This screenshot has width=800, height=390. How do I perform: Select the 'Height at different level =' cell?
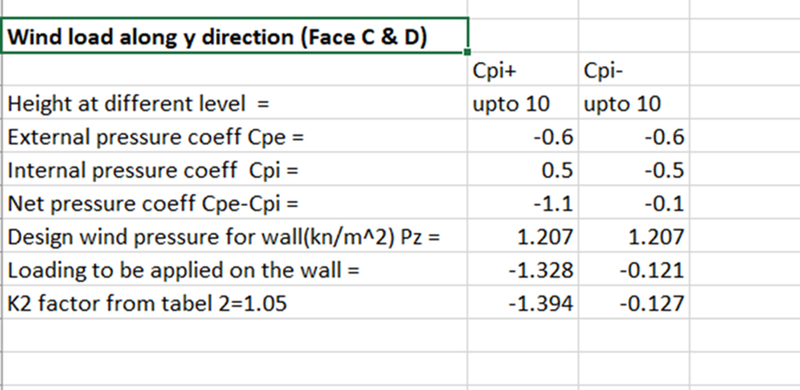click(x=234, y=102)
